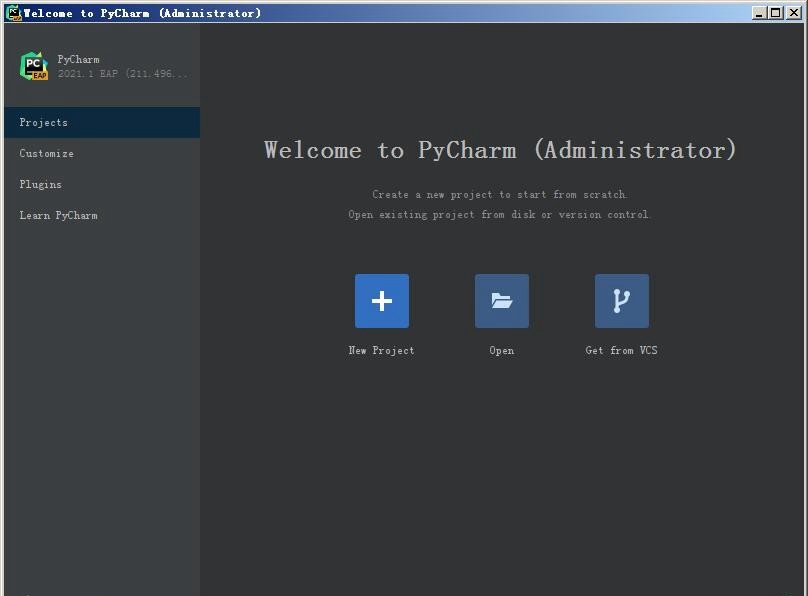Go to Learn PyCharm tab

coord(102,215)
